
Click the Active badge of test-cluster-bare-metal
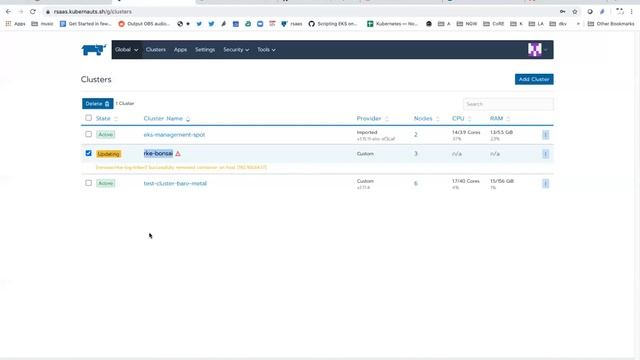[x=106, y=183]
